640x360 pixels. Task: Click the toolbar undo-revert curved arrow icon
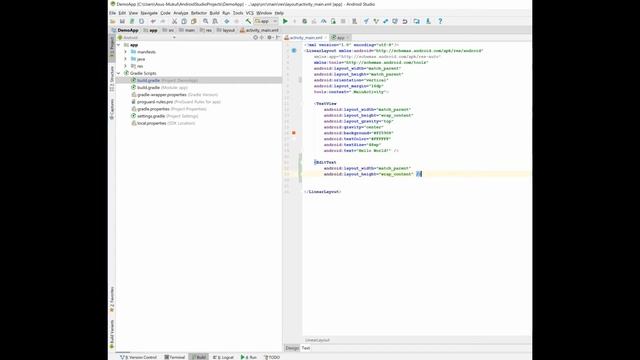pyautogui.click(x=405, y=21)
